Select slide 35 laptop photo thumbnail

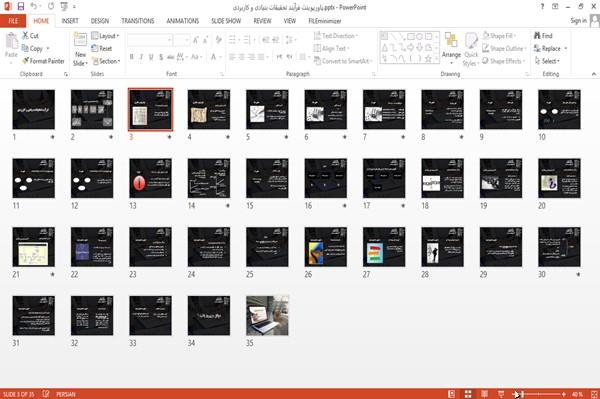point(267,316)
